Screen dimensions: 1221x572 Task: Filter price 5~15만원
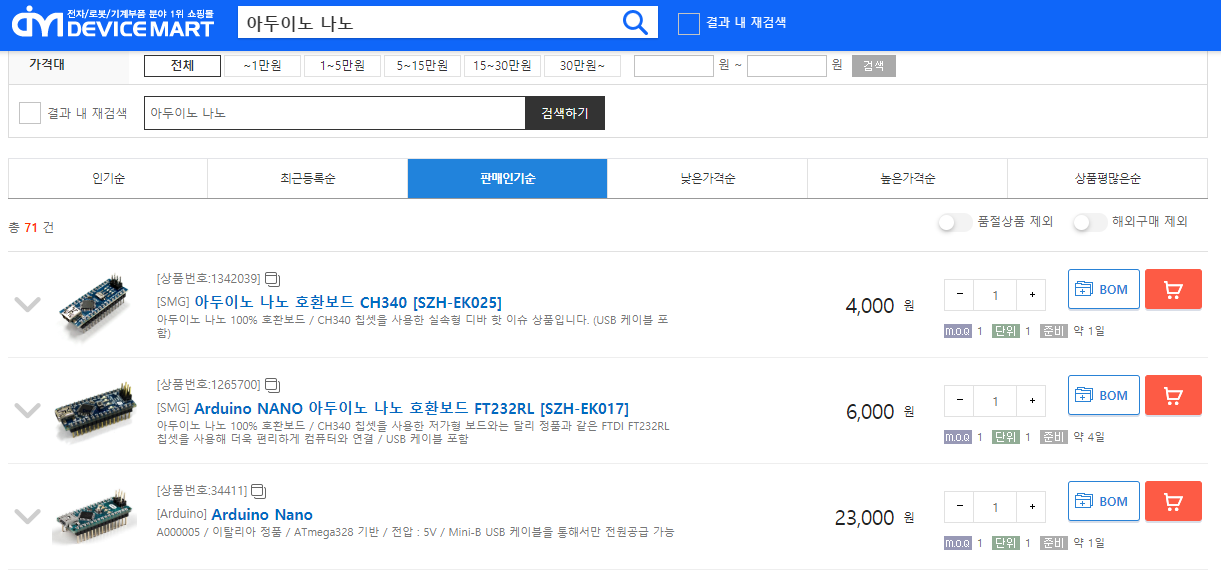pyautogui.click(x=422, y=66)
